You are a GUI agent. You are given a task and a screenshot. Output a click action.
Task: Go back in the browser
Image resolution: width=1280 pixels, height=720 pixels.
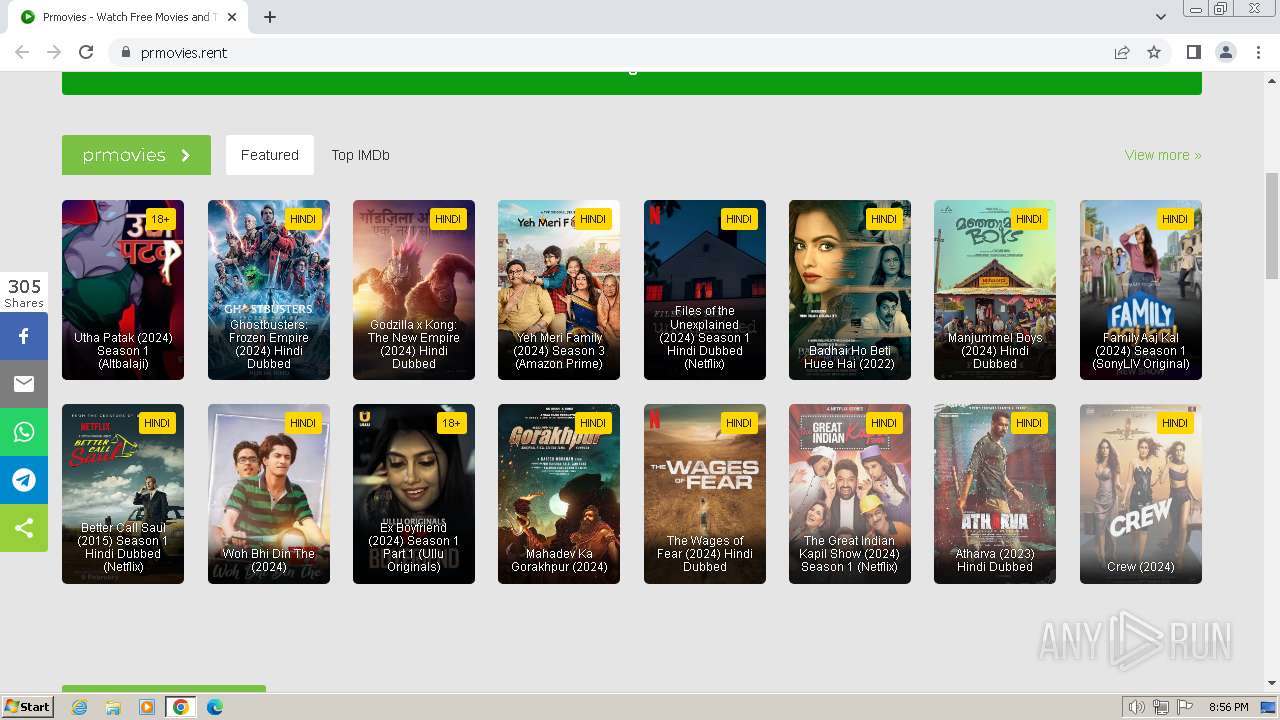coord(22,52)
